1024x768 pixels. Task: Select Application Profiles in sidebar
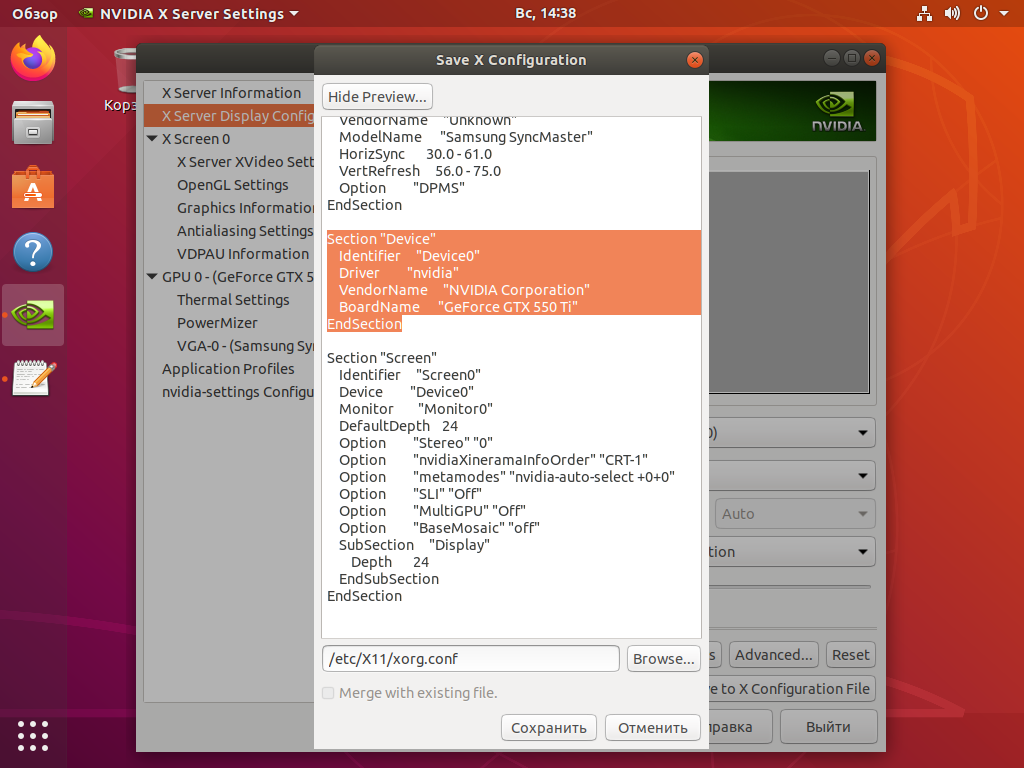pos(228,369)
